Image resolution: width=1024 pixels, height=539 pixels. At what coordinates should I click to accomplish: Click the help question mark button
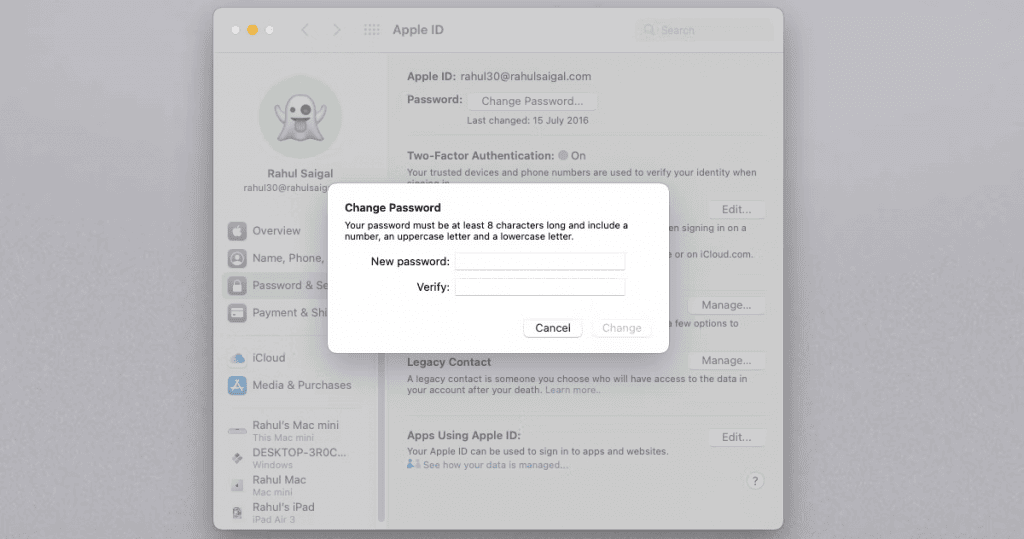(x=756, y=481)
